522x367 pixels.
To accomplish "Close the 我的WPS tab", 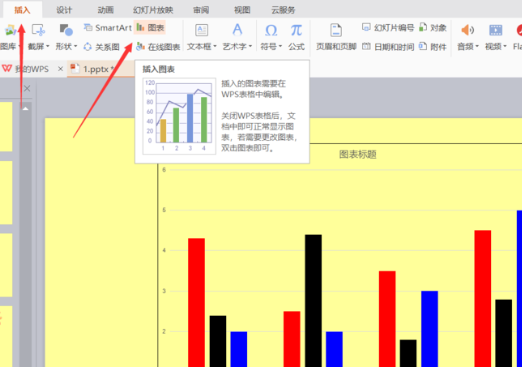I will click(x=60, y=69).
